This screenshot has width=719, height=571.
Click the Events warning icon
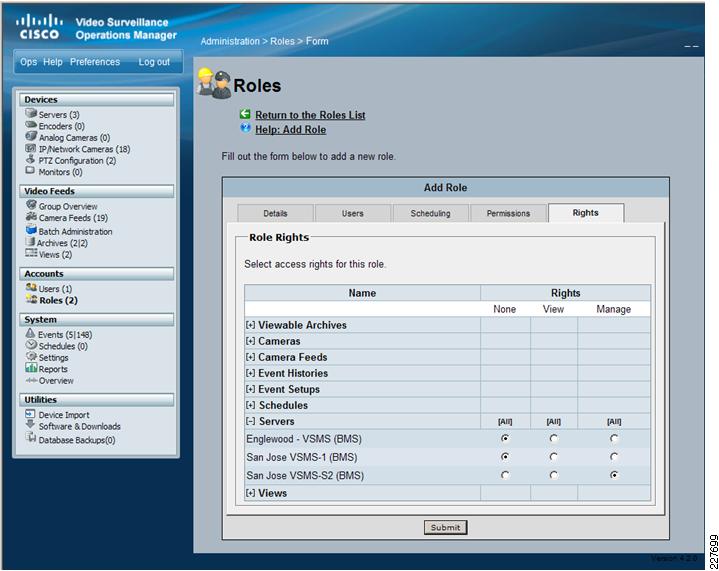tap(30, 333)
